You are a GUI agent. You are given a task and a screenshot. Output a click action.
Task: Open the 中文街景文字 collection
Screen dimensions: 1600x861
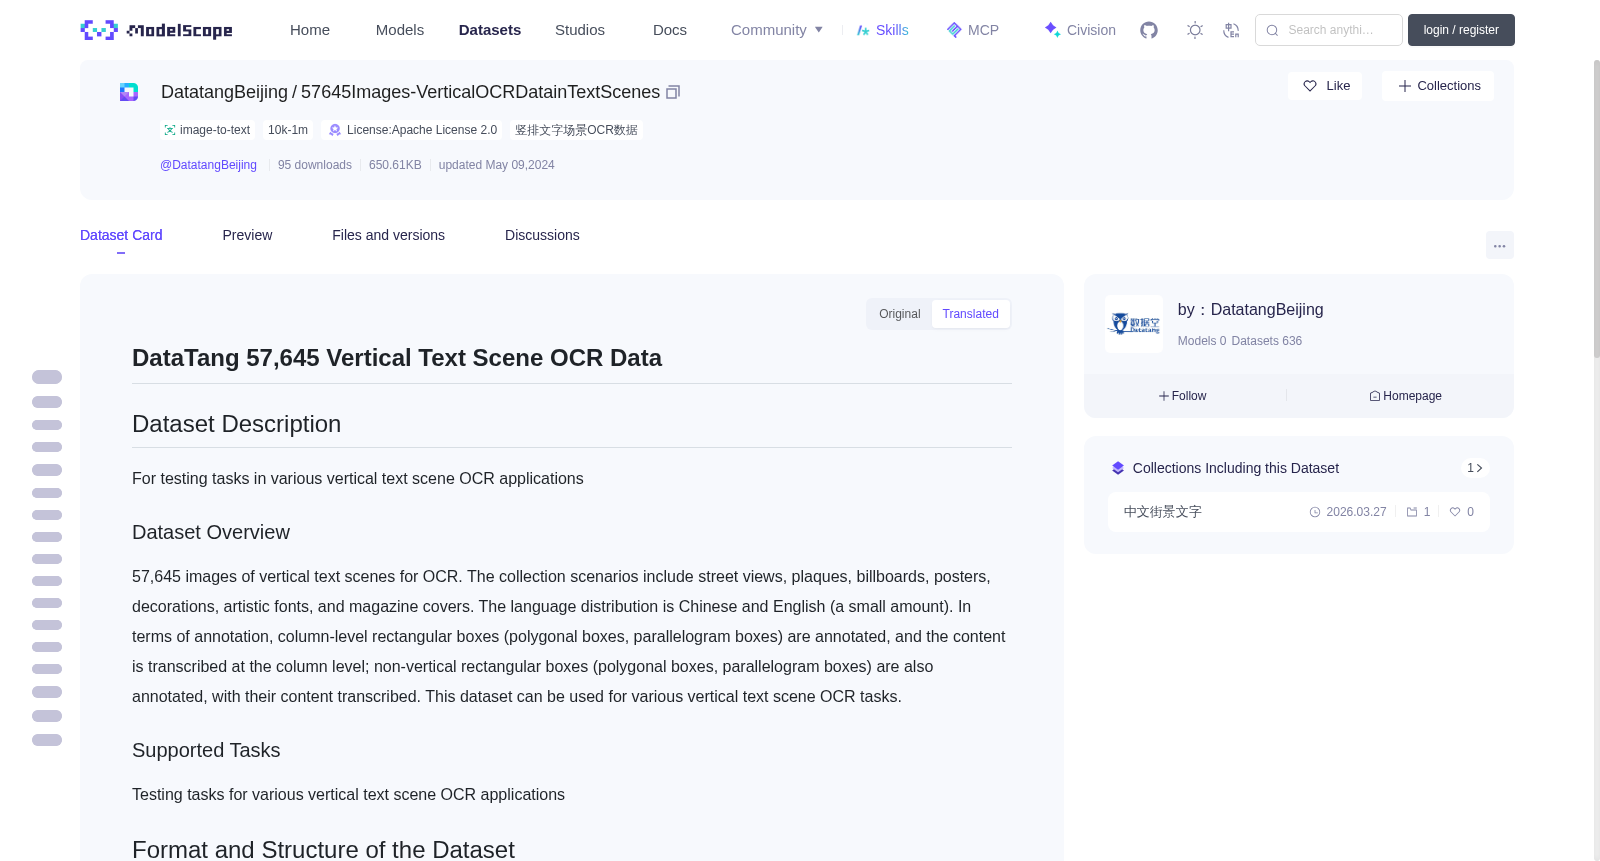1163,512
